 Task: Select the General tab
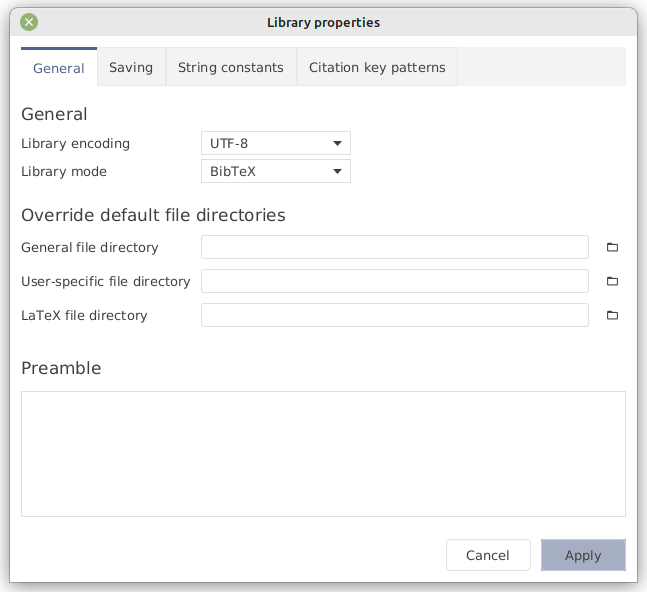coord(59,68)
